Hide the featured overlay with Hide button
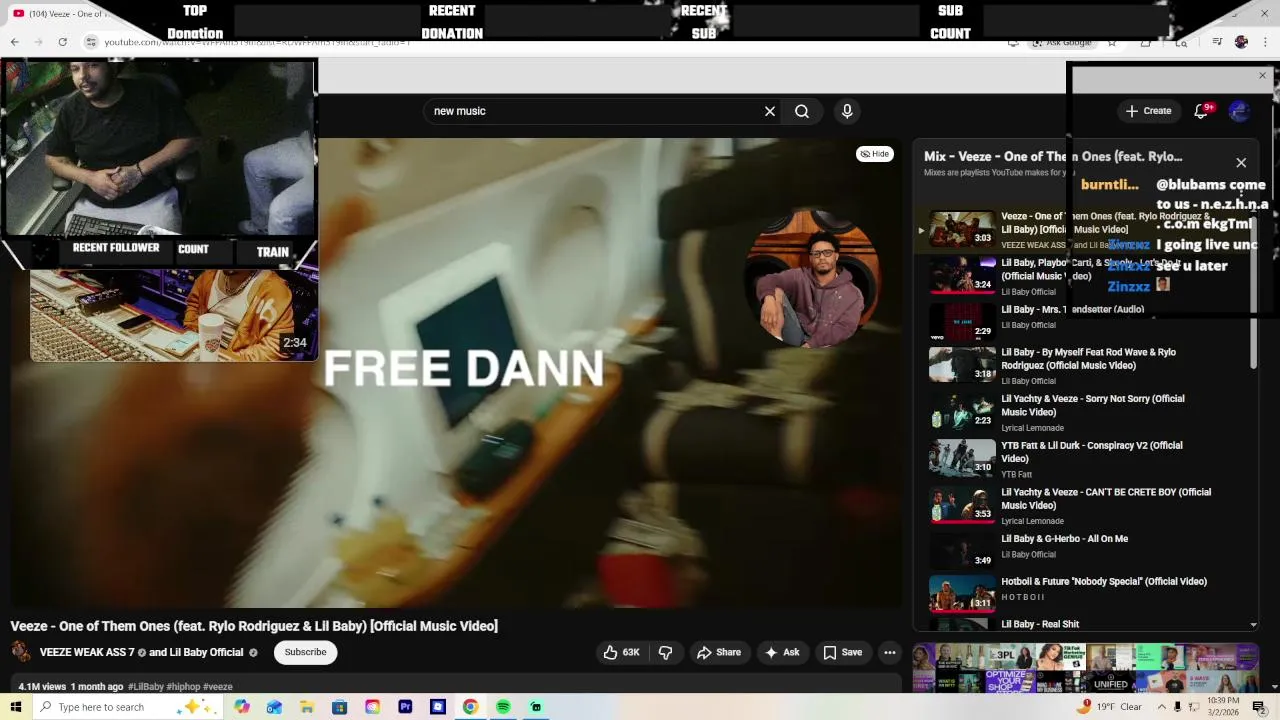Viewport: 1280px width, 720px height. (875, 154)
